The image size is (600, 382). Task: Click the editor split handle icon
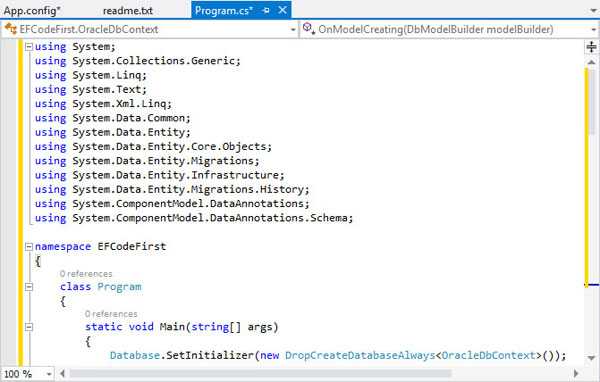coord(592,47)
